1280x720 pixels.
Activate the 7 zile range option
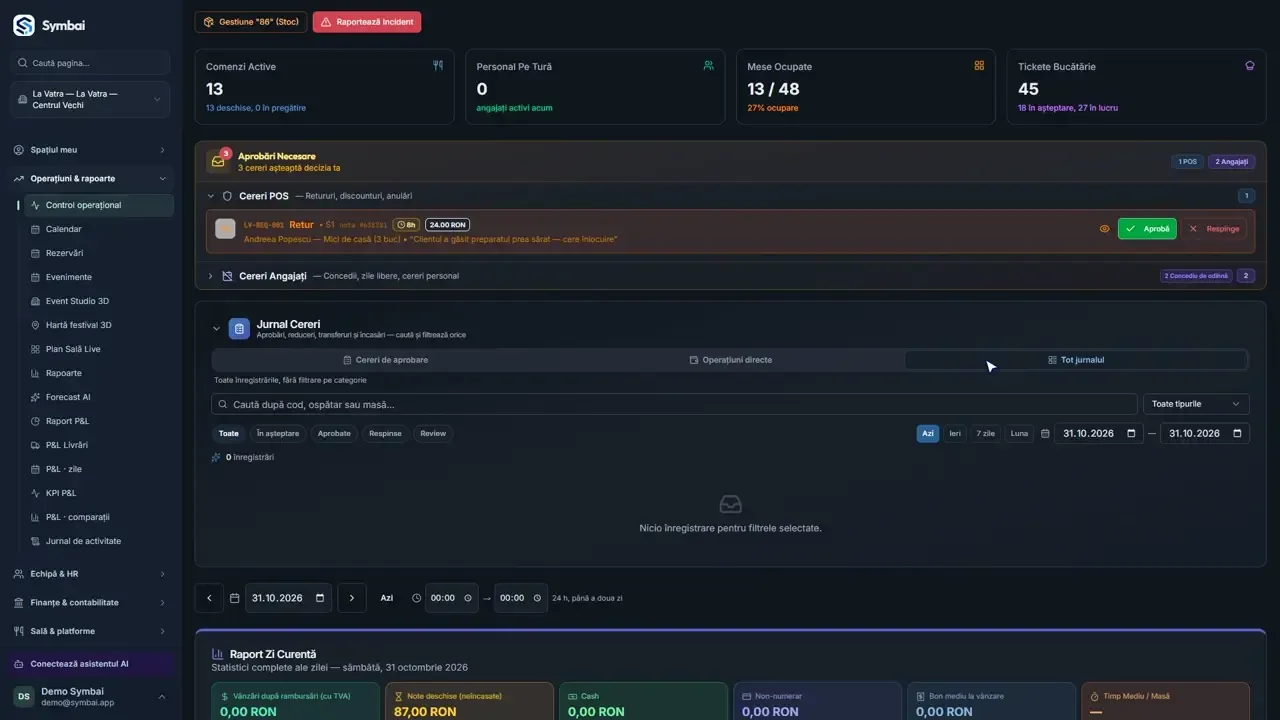[986, 433]
